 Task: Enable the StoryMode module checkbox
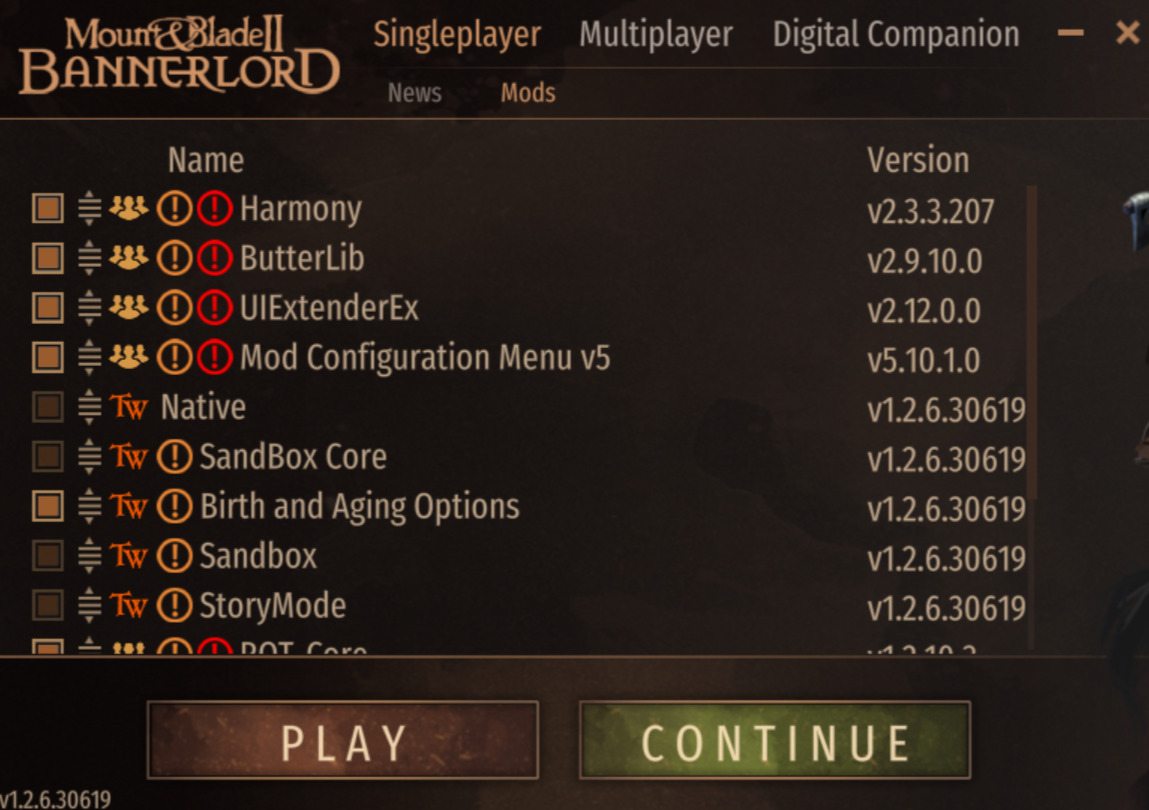click(x=48, y=605)
